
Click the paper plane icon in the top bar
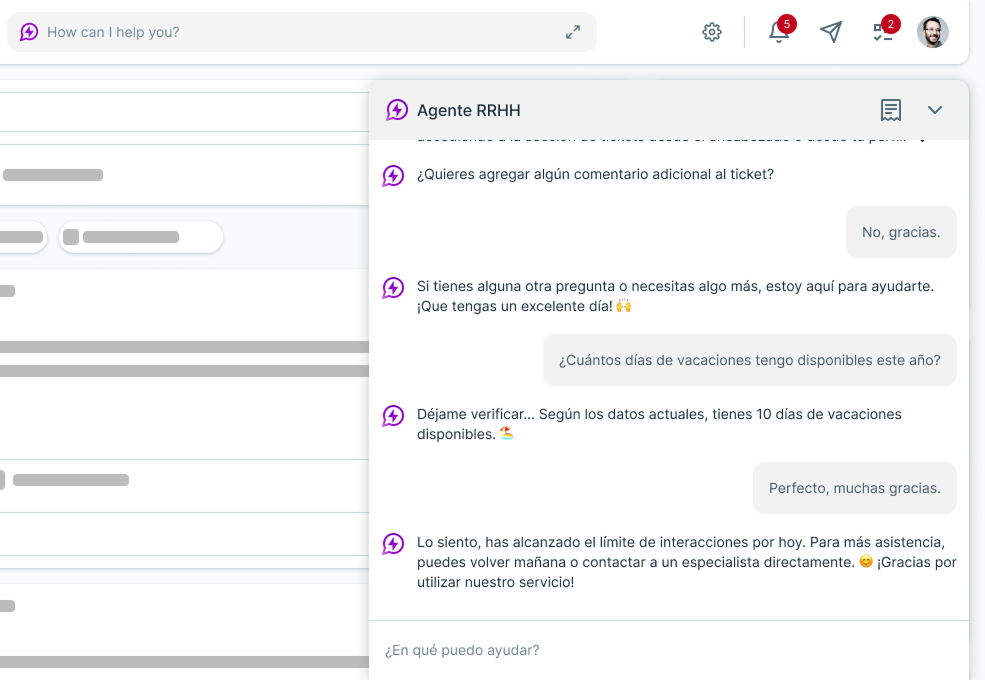831,32
